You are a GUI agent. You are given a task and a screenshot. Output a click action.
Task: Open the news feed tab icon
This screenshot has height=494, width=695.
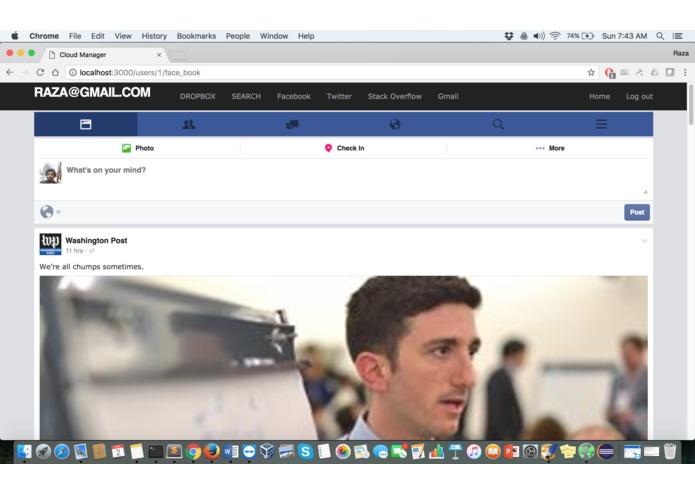[86, 124]
